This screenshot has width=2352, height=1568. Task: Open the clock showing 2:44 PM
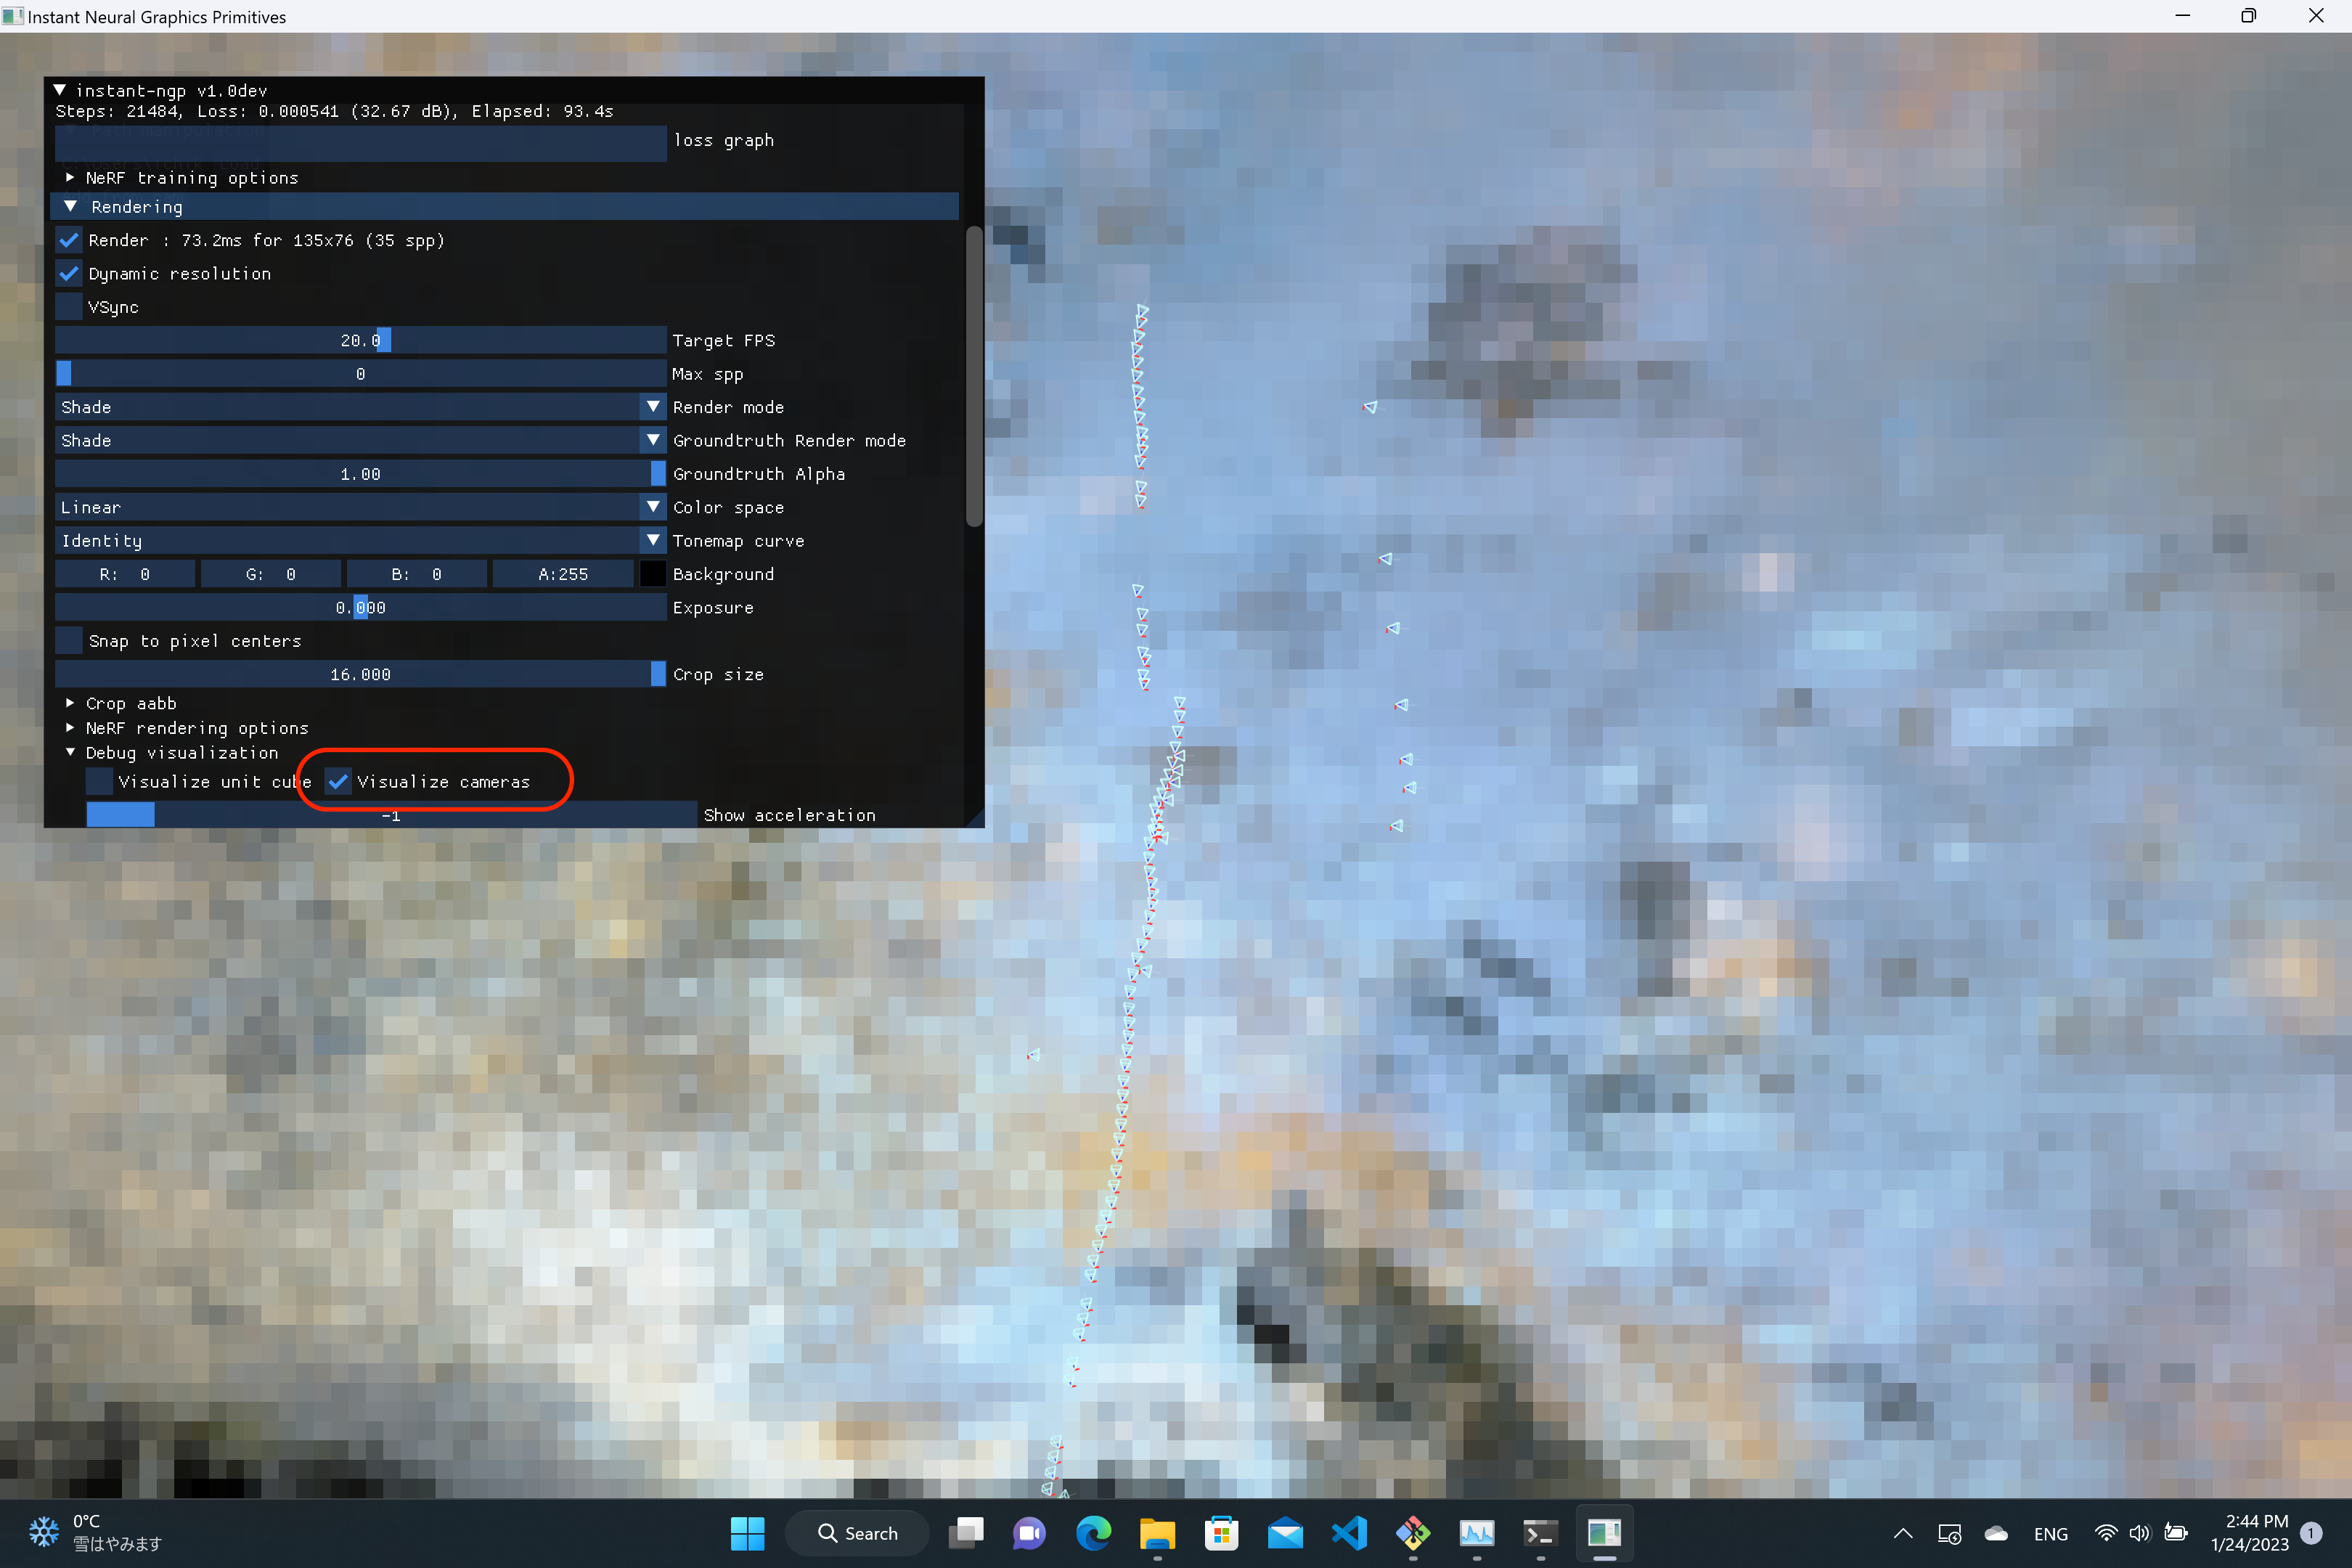[2250, 1533]
